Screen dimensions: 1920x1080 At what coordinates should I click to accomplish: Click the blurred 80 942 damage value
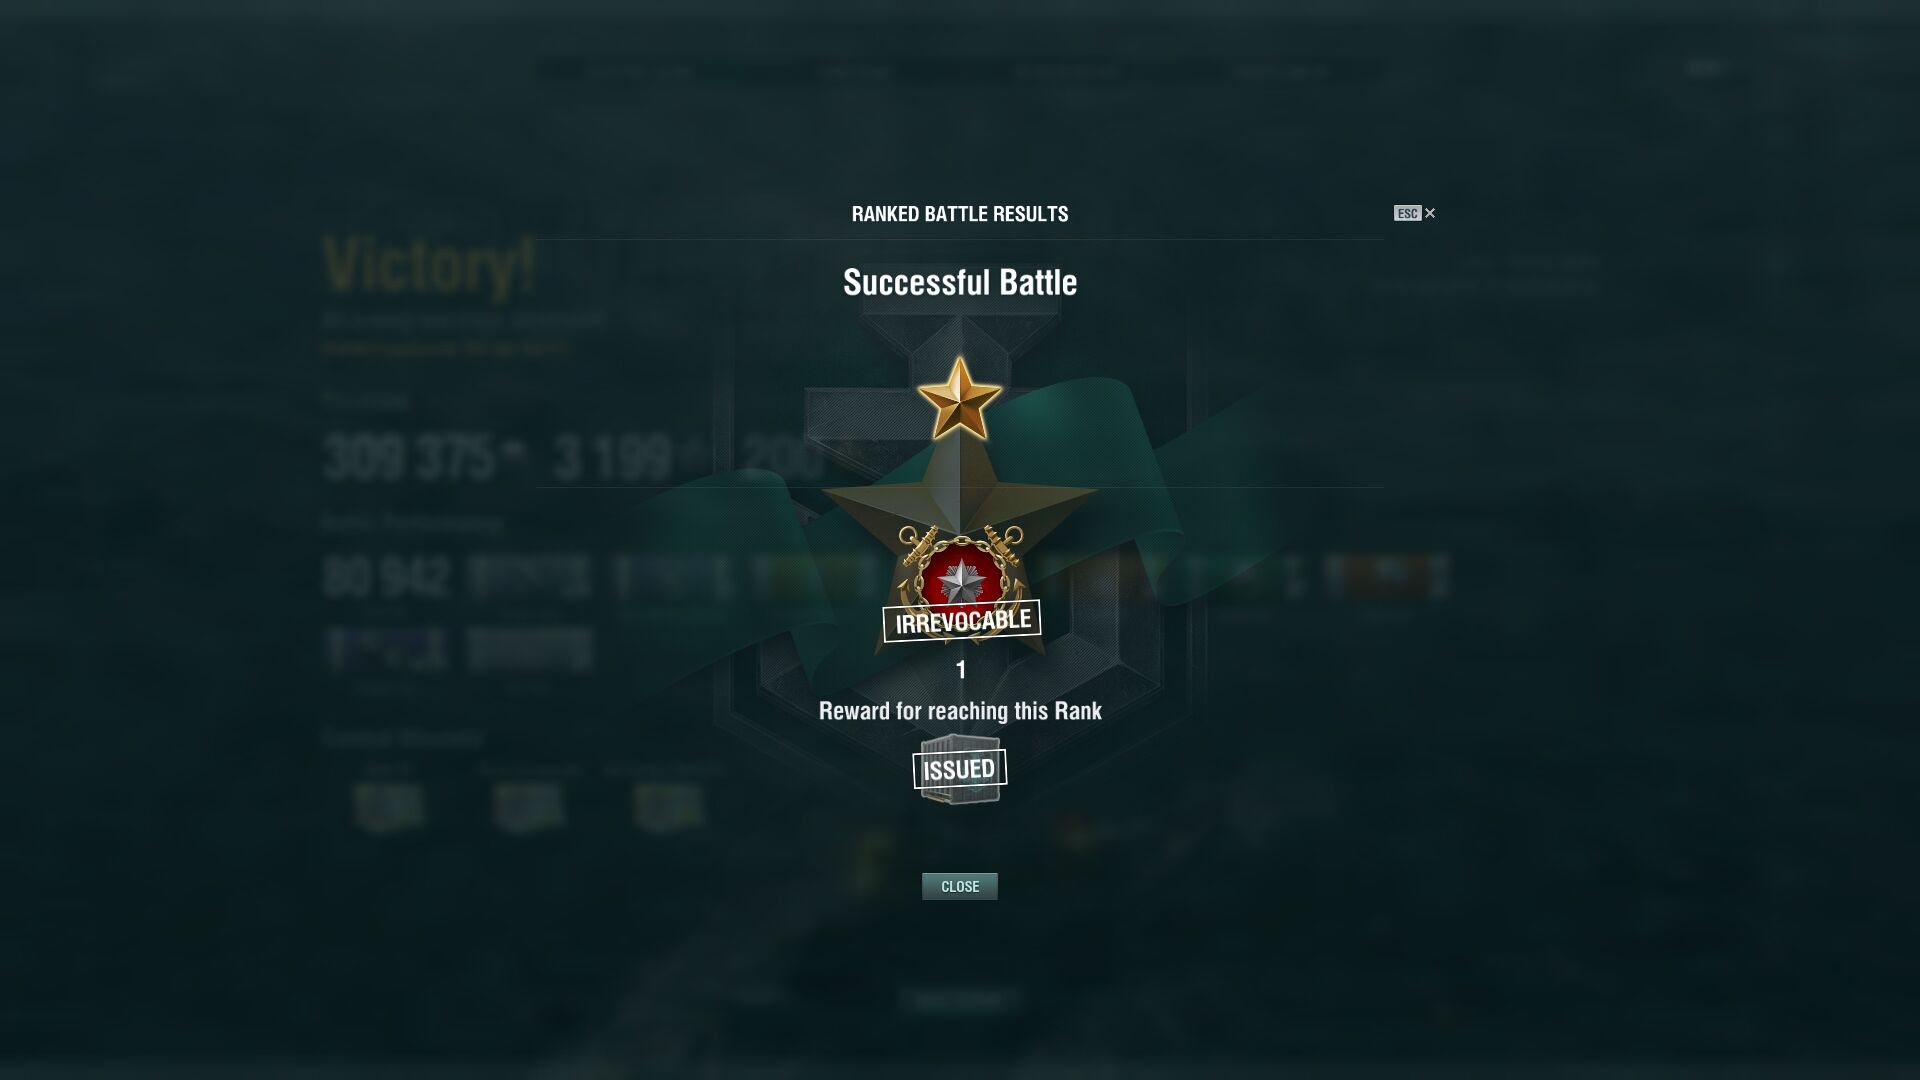[386, 579]
